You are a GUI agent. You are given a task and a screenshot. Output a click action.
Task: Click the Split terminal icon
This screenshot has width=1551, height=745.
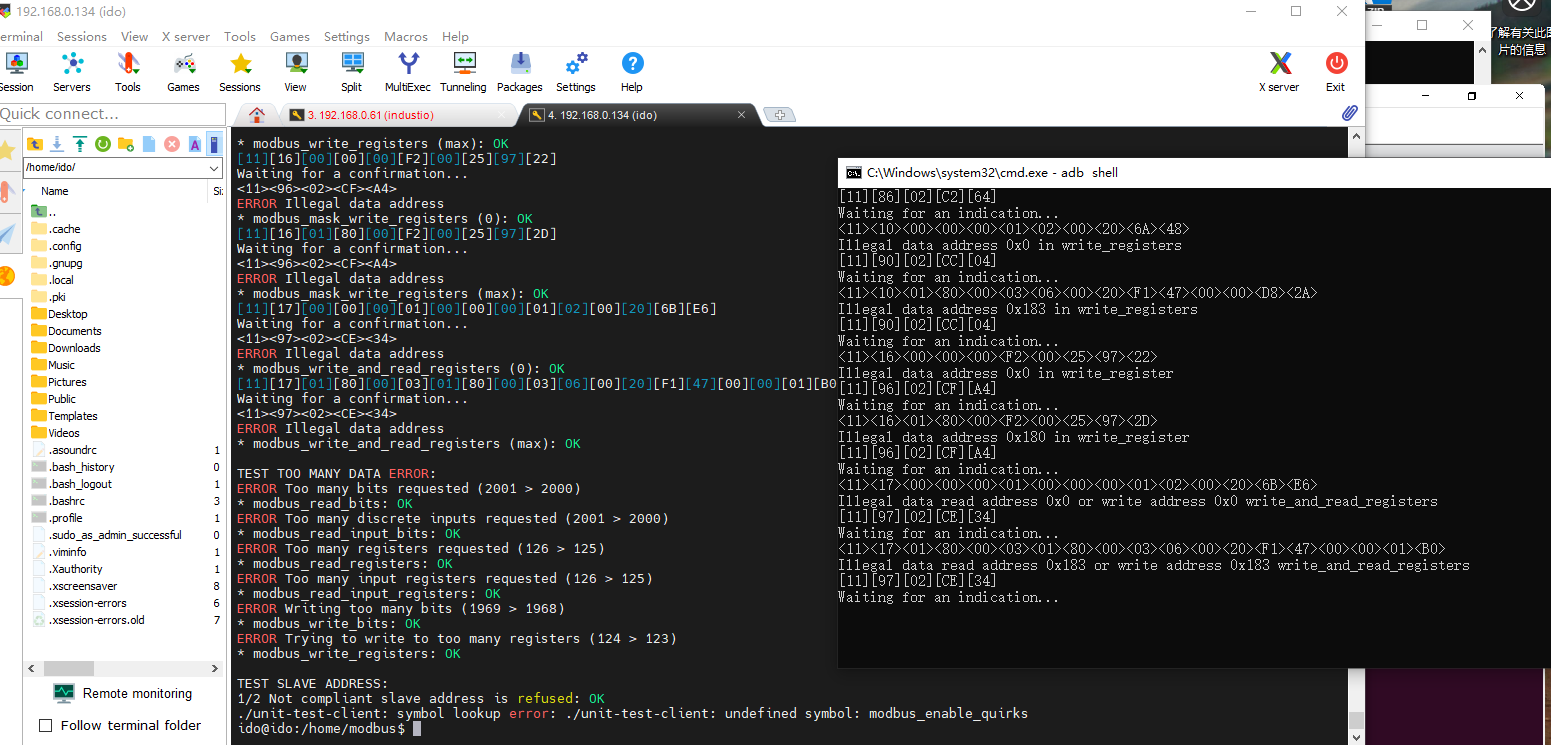[351, 72]
